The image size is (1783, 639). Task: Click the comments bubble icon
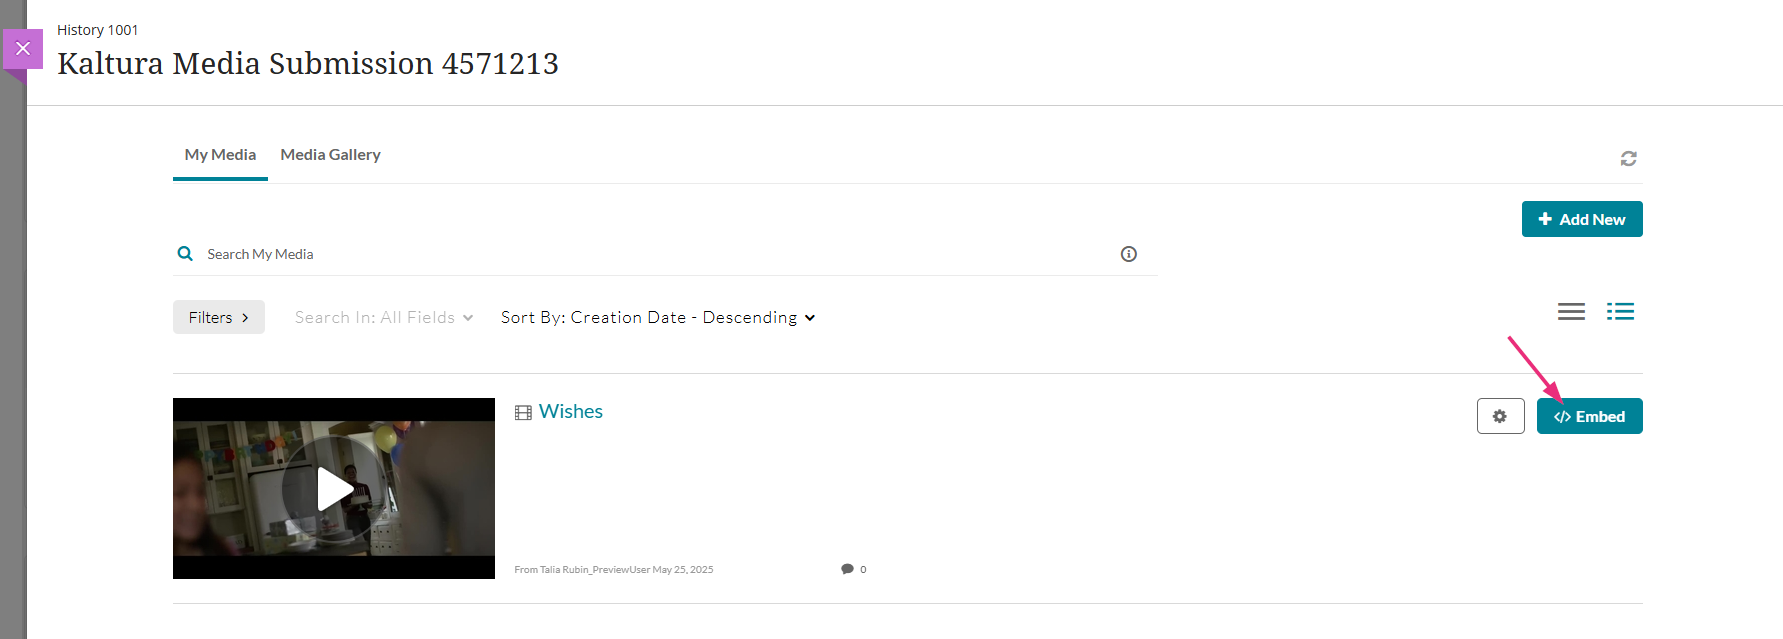coord(847,569)
